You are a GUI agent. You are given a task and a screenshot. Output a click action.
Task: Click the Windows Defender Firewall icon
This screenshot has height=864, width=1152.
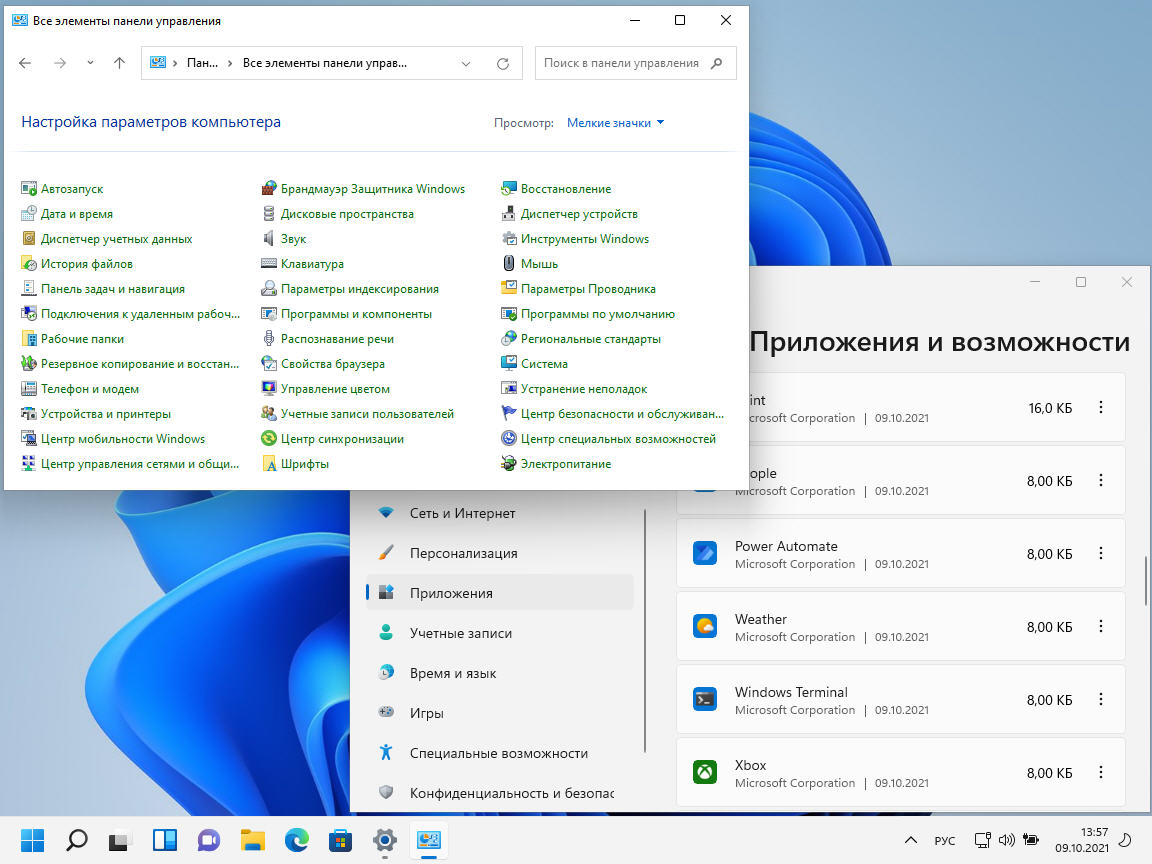coord(269,189)
